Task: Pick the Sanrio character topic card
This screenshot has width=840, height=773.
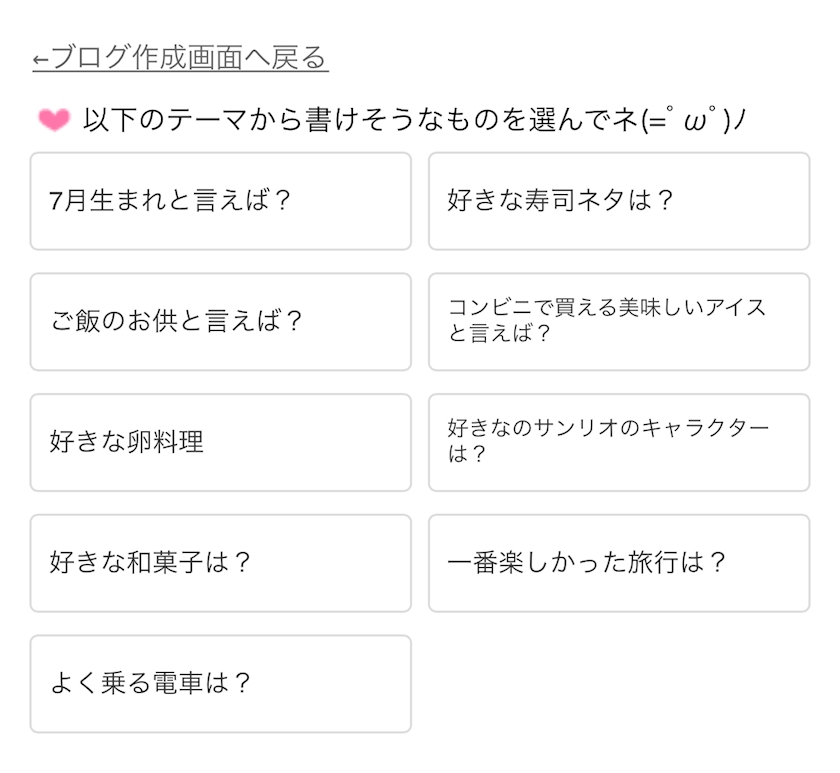Action: pos(618,442)
